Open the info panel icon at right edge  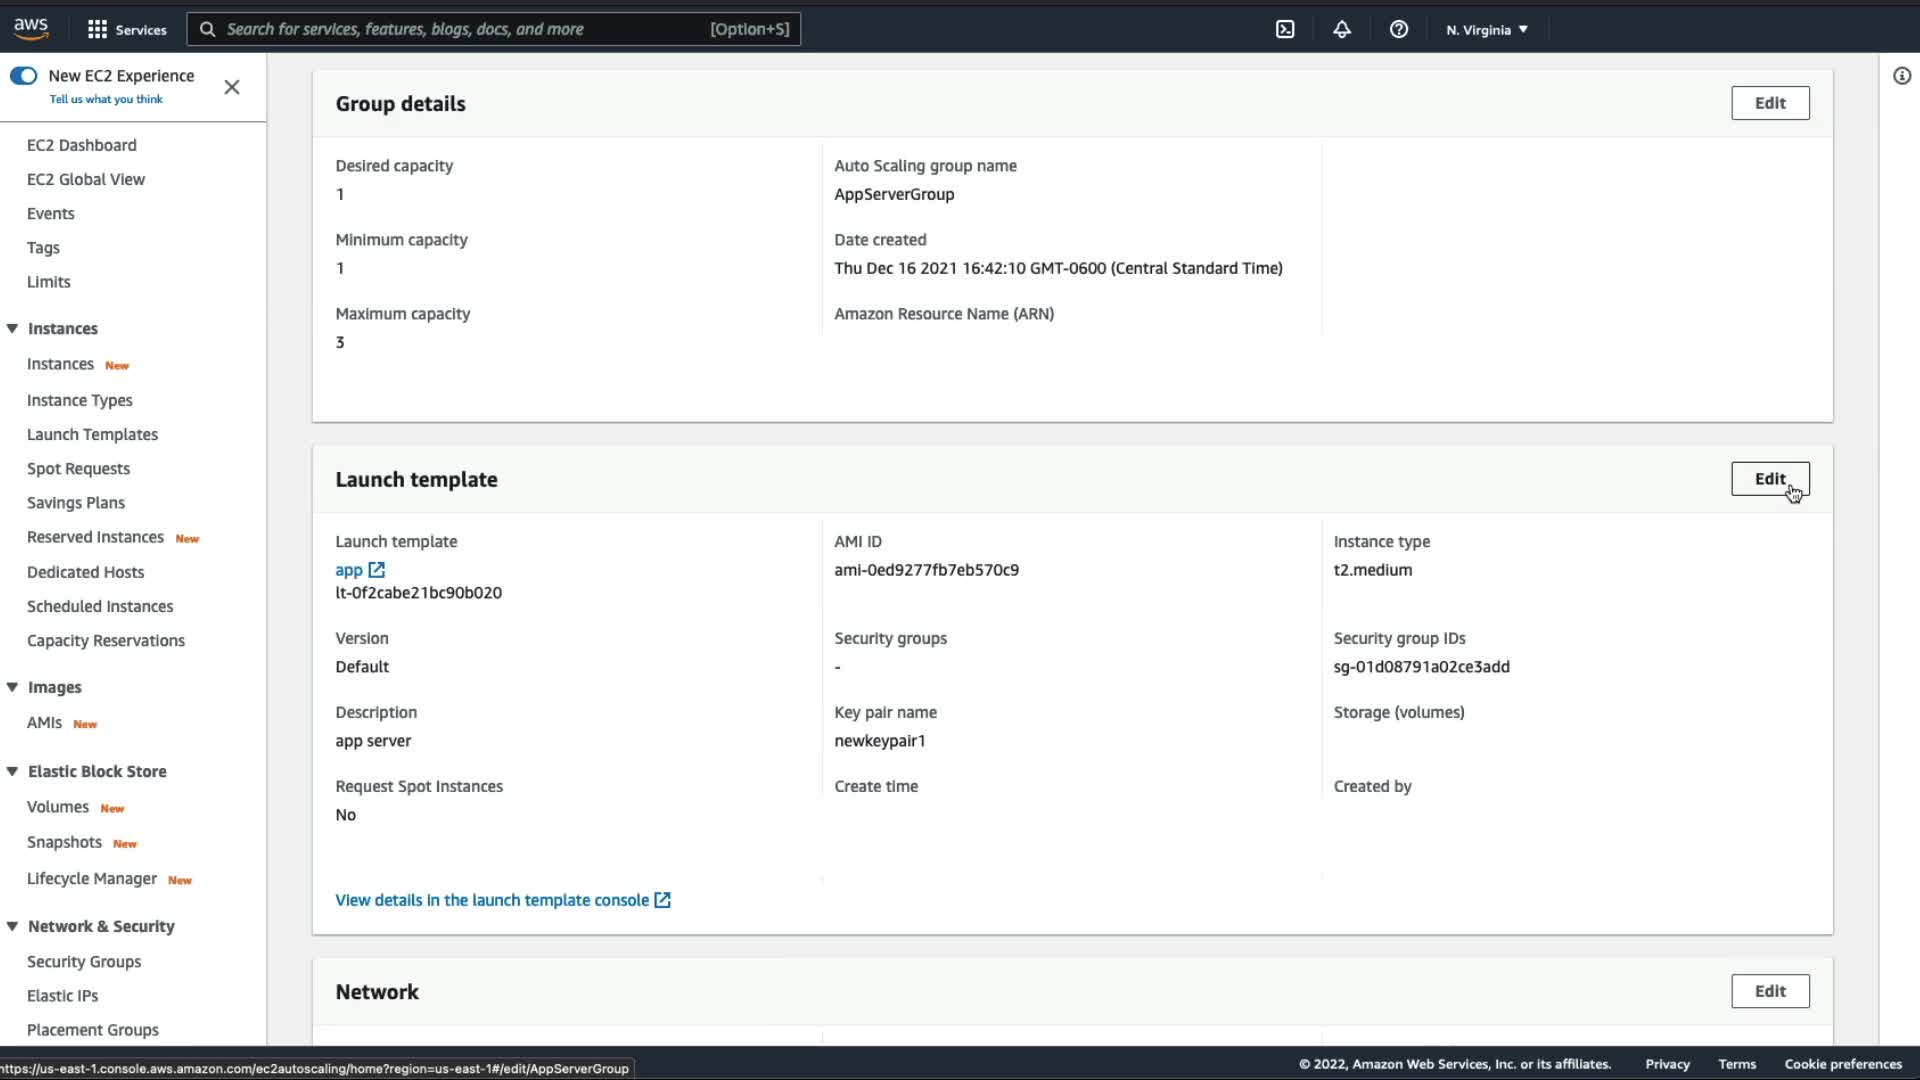click(1902, 76)
